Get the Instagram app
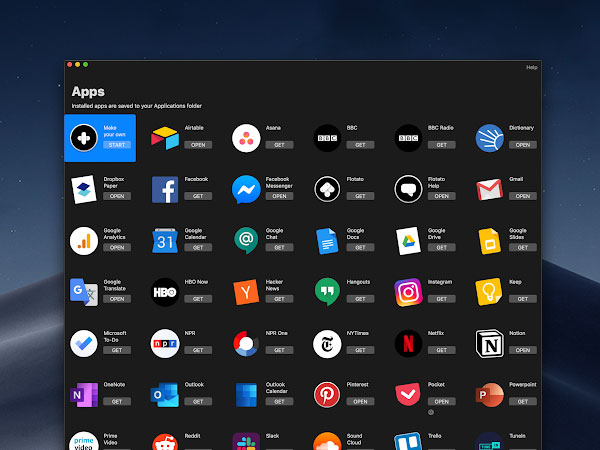The width and height of the screenshot is (600, 450). [442, 299]
